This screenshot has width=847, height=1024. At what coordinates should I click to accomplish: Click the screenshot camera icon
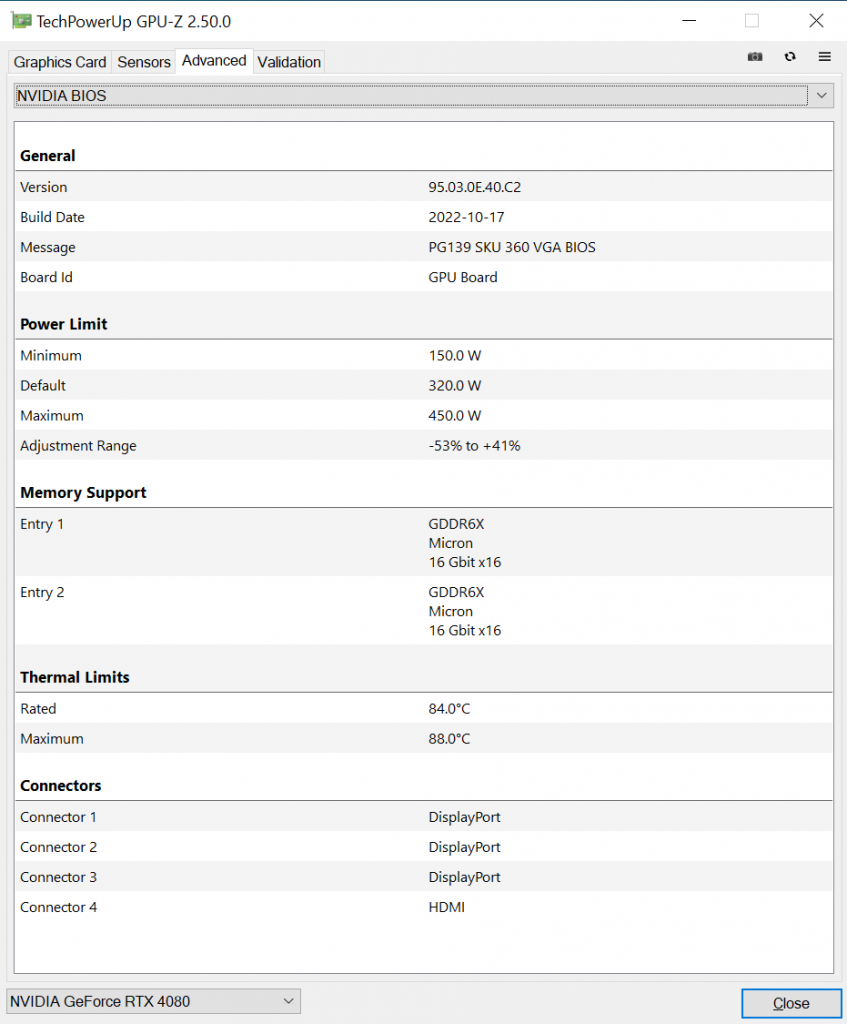click(755, 57)
